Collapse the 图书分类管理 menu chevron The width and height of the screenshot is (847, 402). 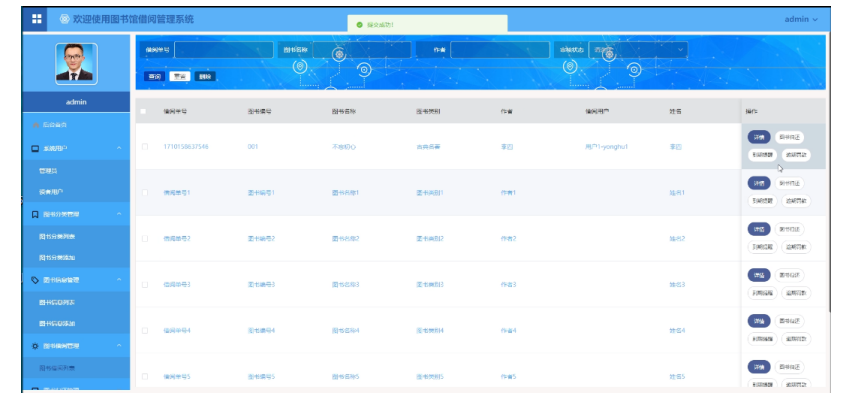pyautogui.click(x=119, y=215)
